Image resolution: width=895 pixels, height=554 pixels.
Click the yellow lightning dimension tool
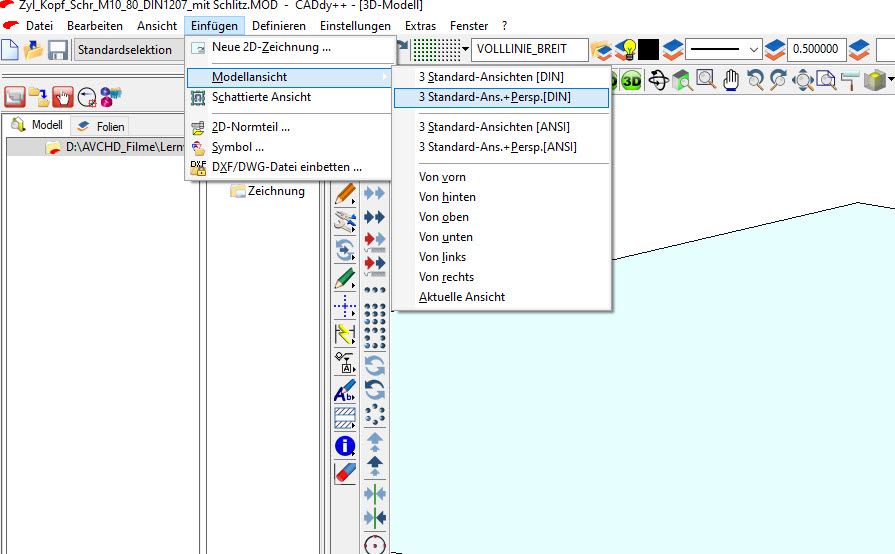tap(345, 334)
